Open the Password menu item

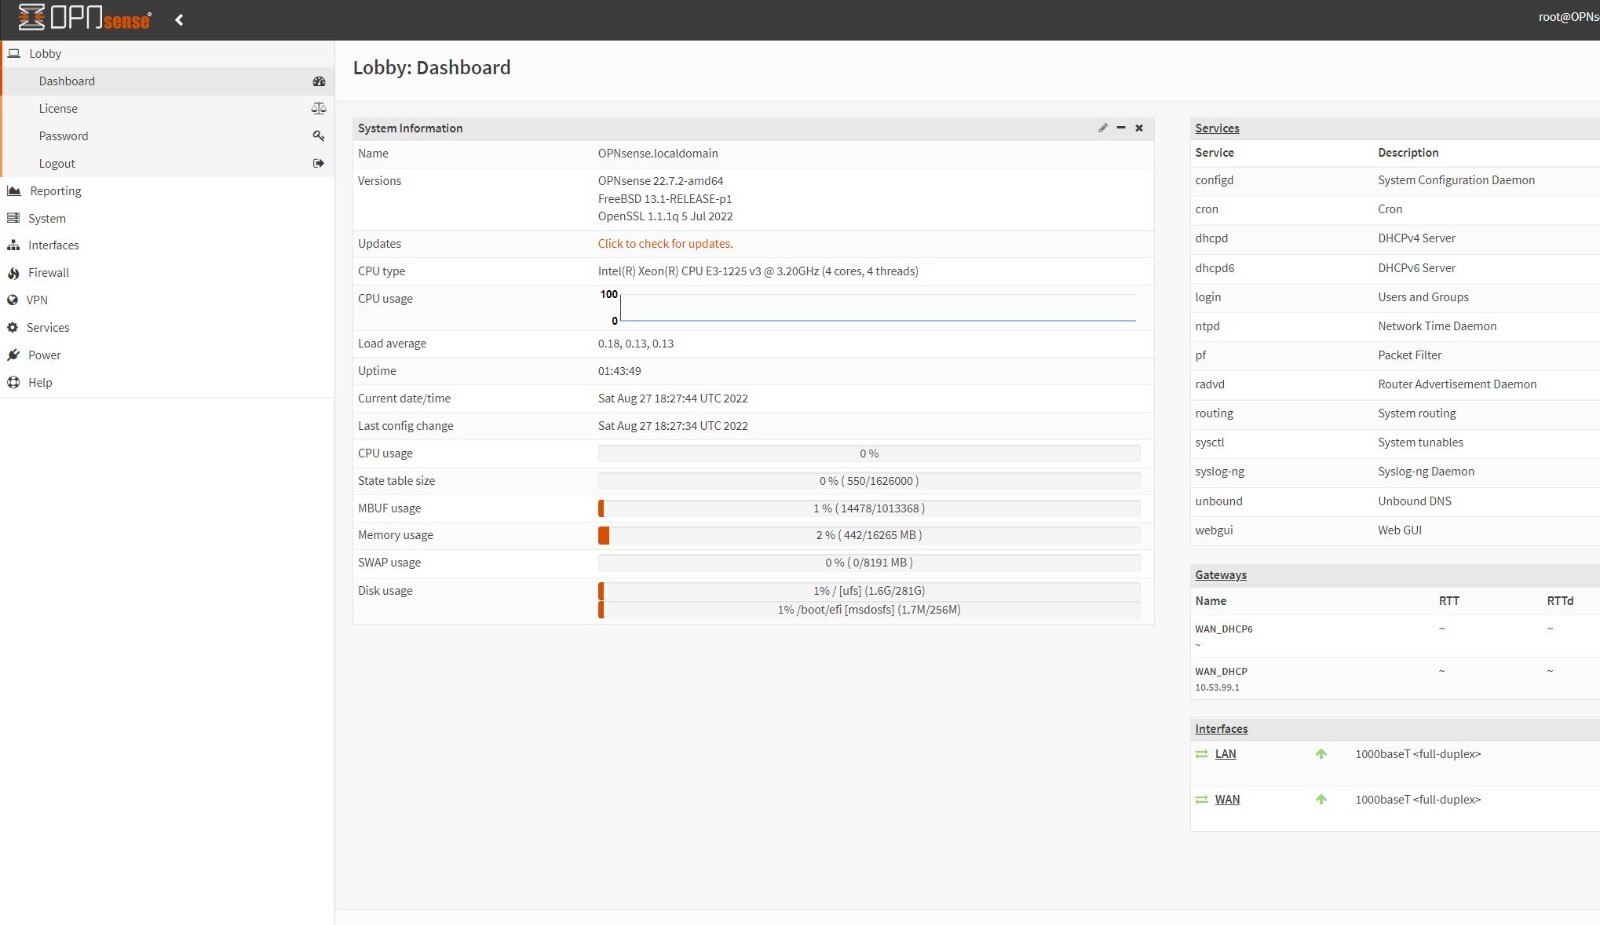[x=167, y=136]
